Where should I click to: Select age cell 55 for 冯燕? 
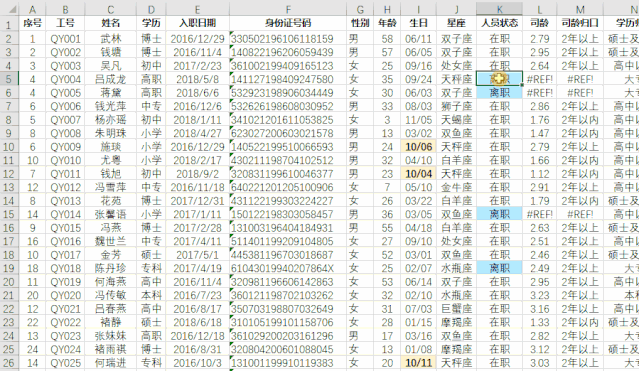(x=387, y=227)
